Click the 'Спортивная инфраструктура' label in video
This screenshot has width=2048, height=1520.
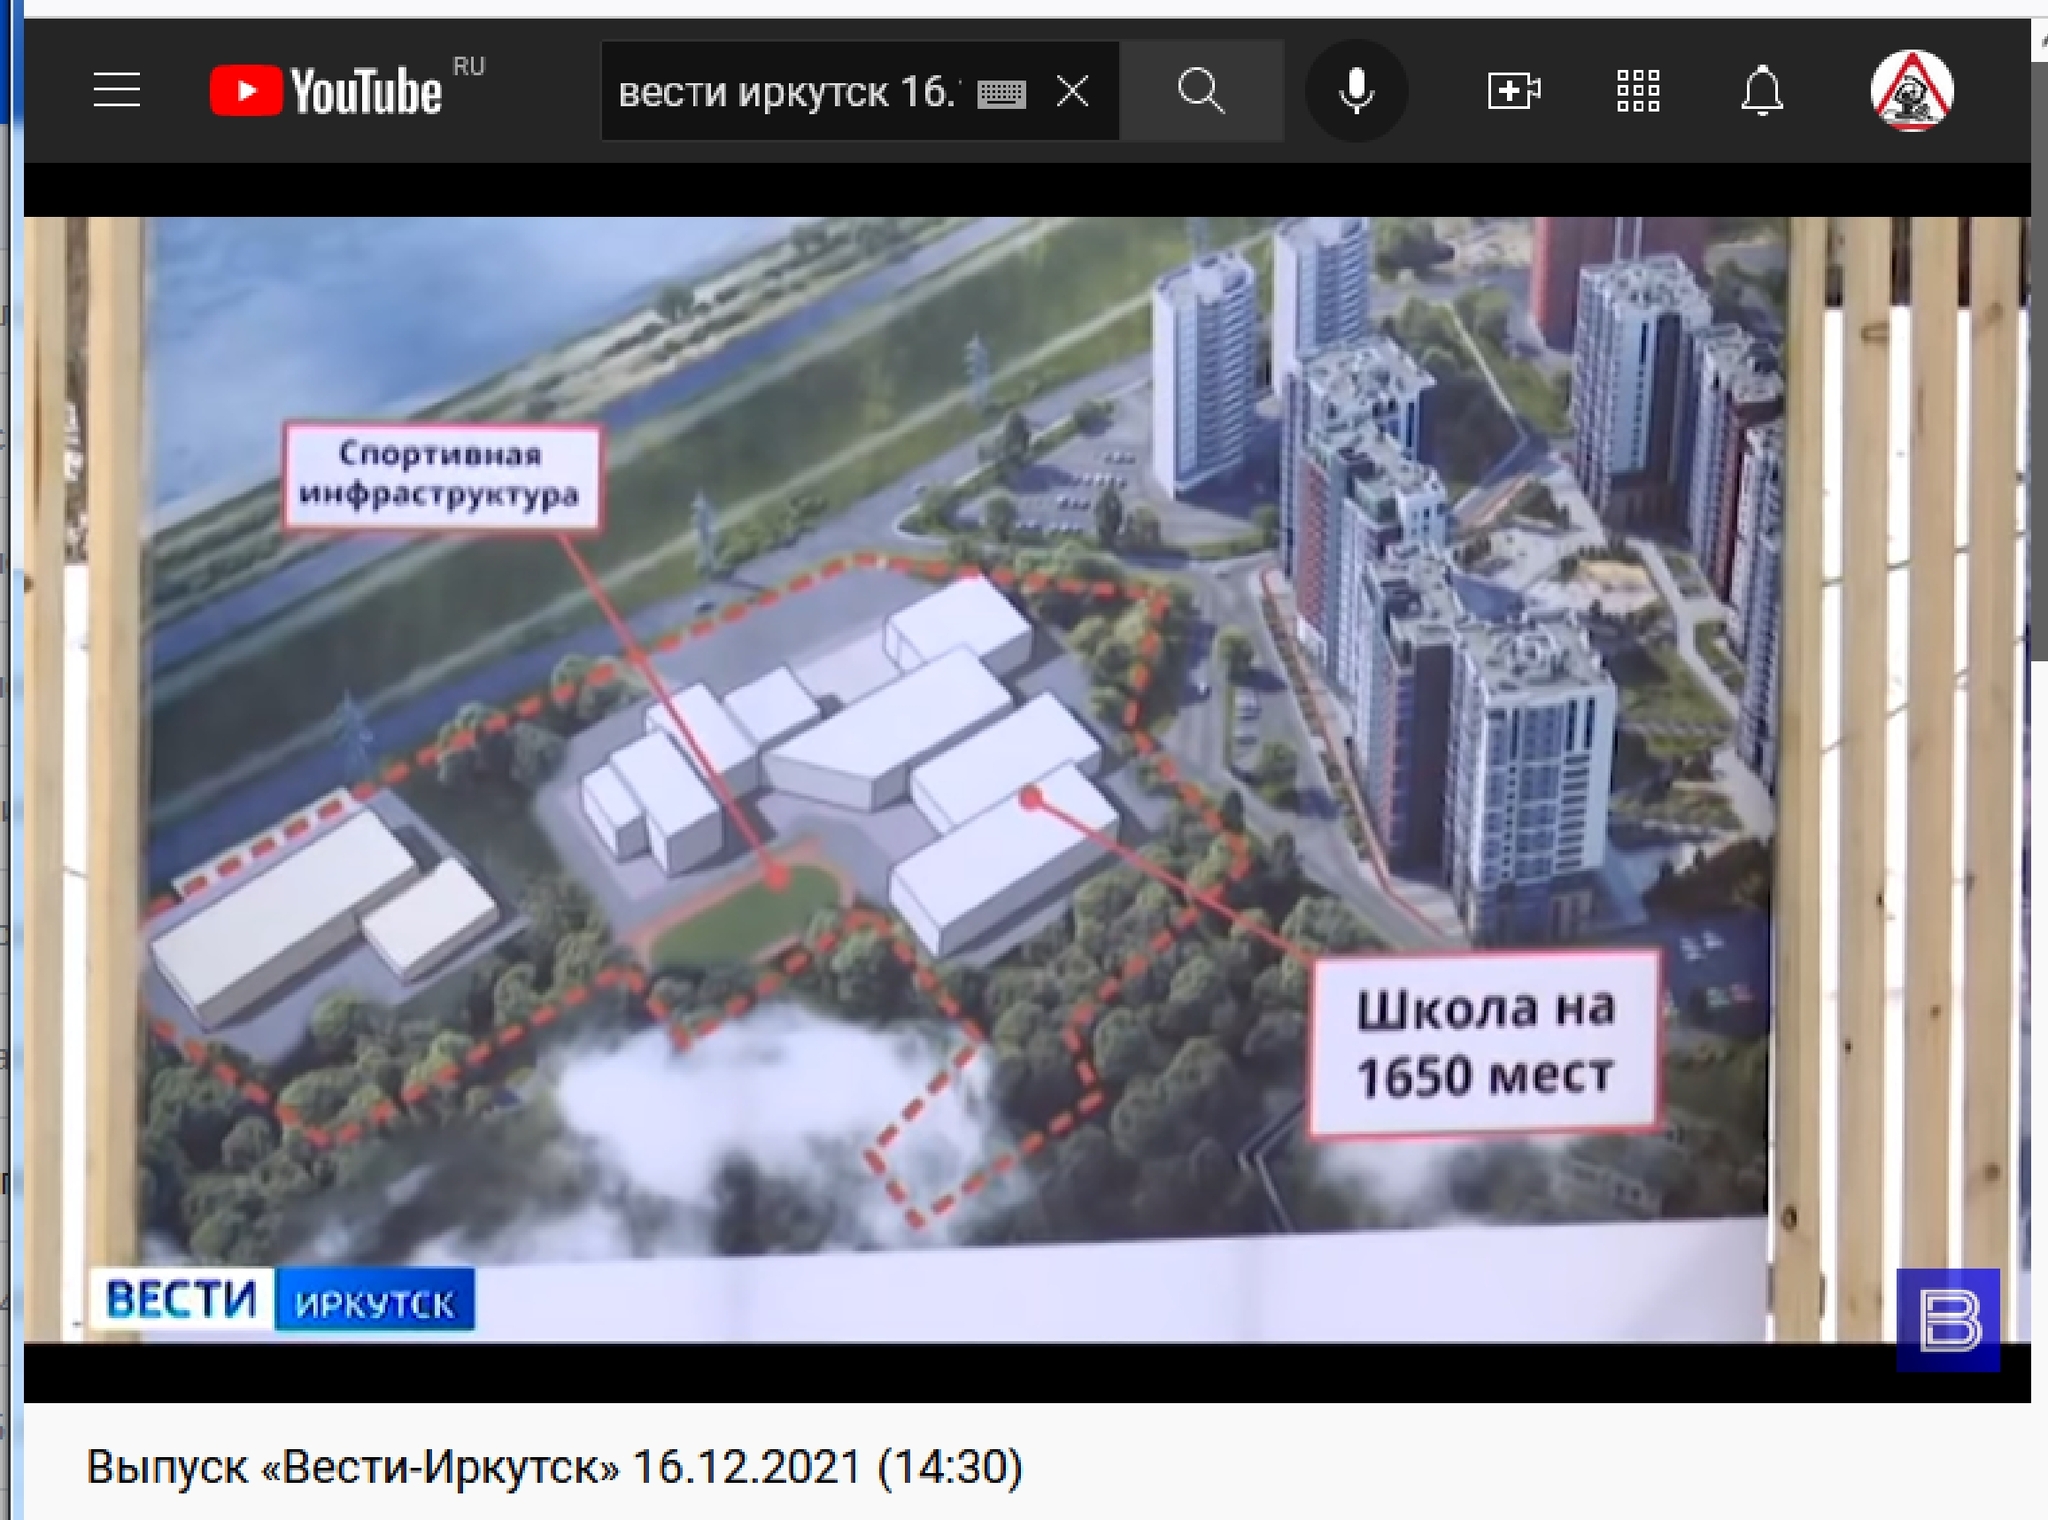pyautogui.click(x=441, y=476)
